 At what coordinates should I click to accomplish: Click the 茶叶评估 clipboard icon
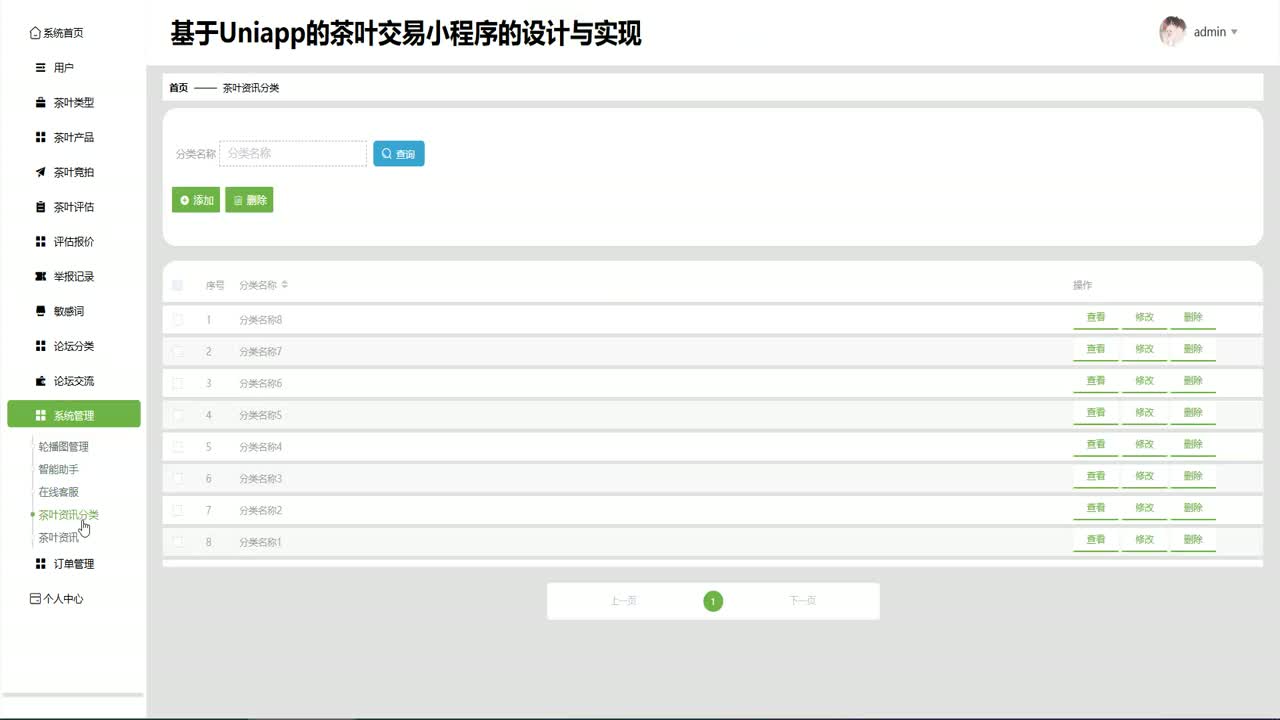[41, 207]
